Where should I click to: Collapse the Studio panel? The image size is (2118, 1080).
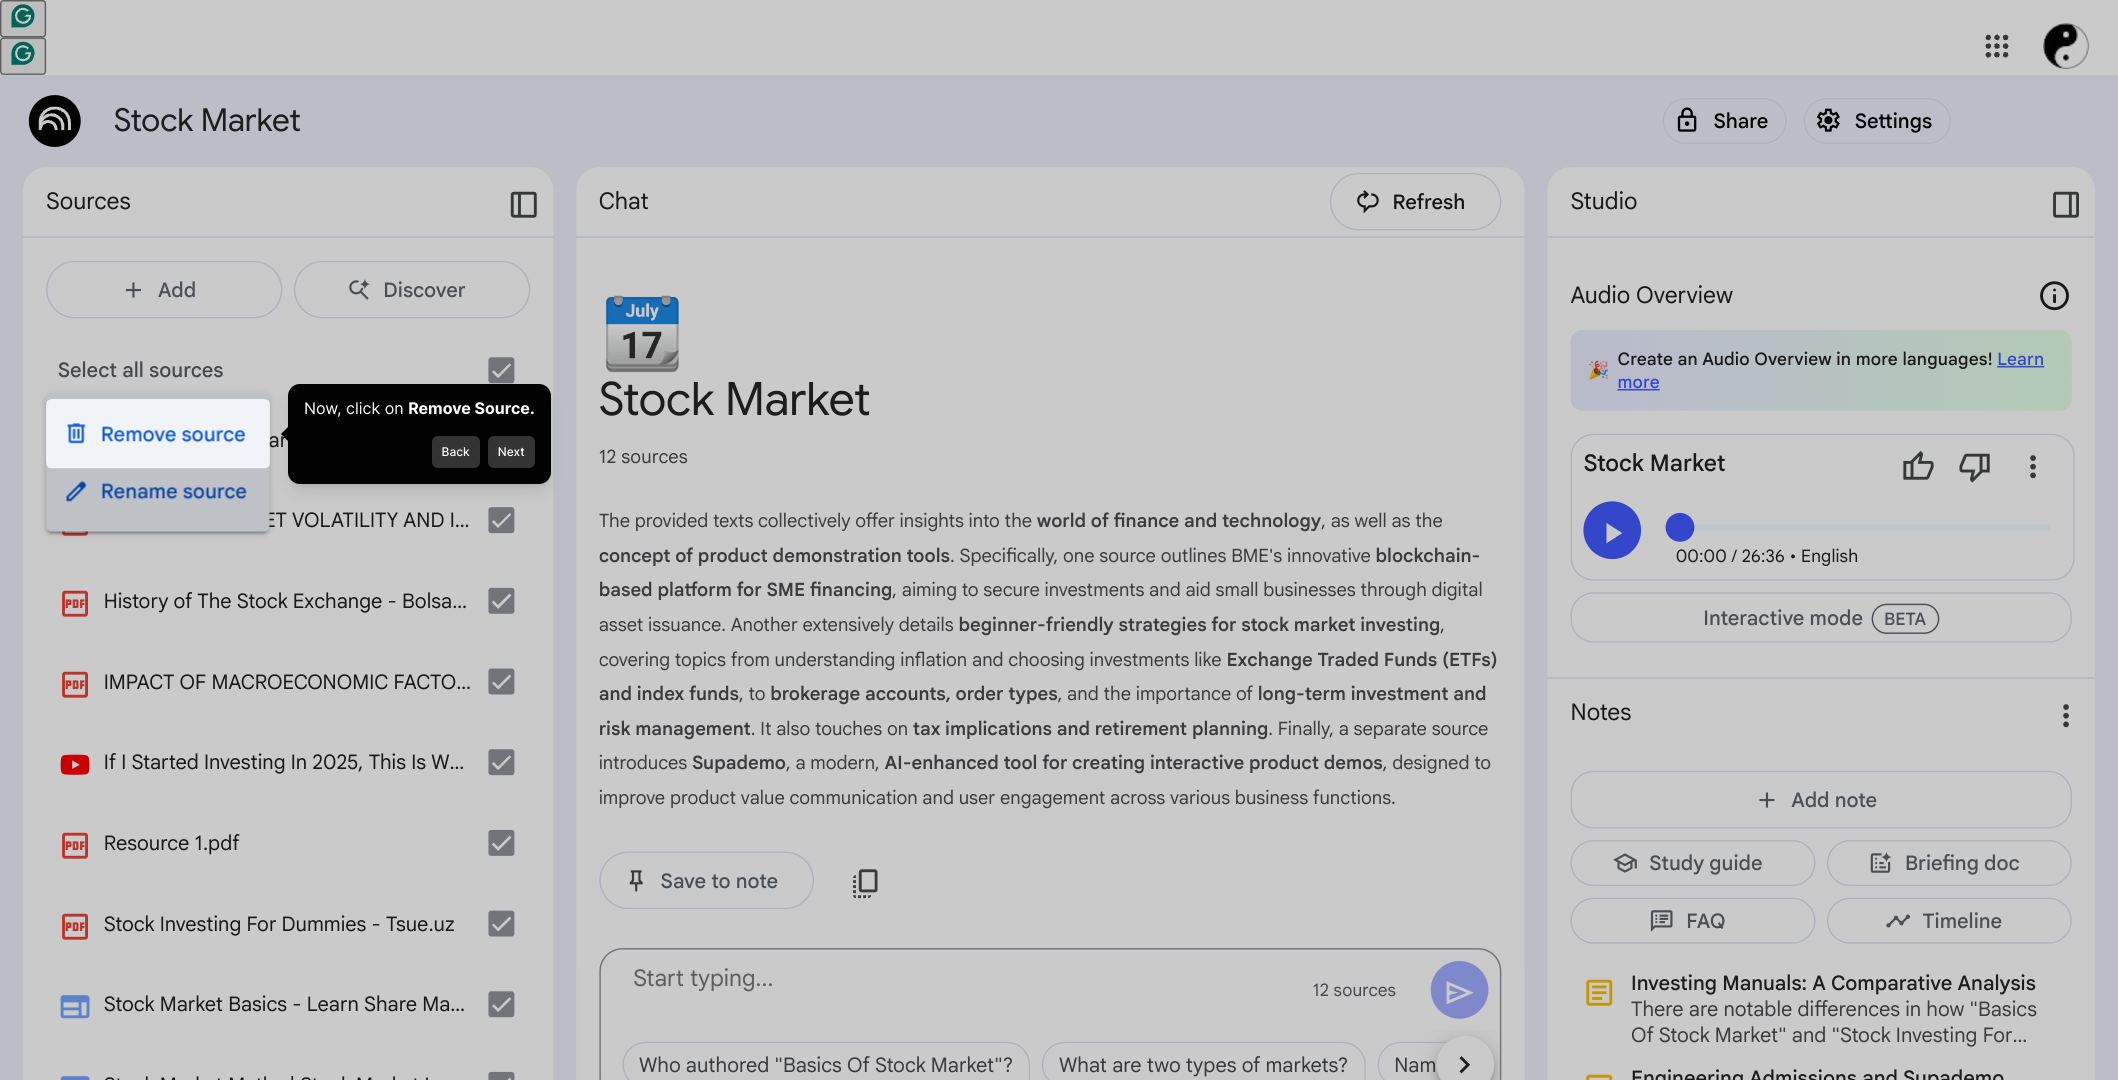tap(2065, 204)
